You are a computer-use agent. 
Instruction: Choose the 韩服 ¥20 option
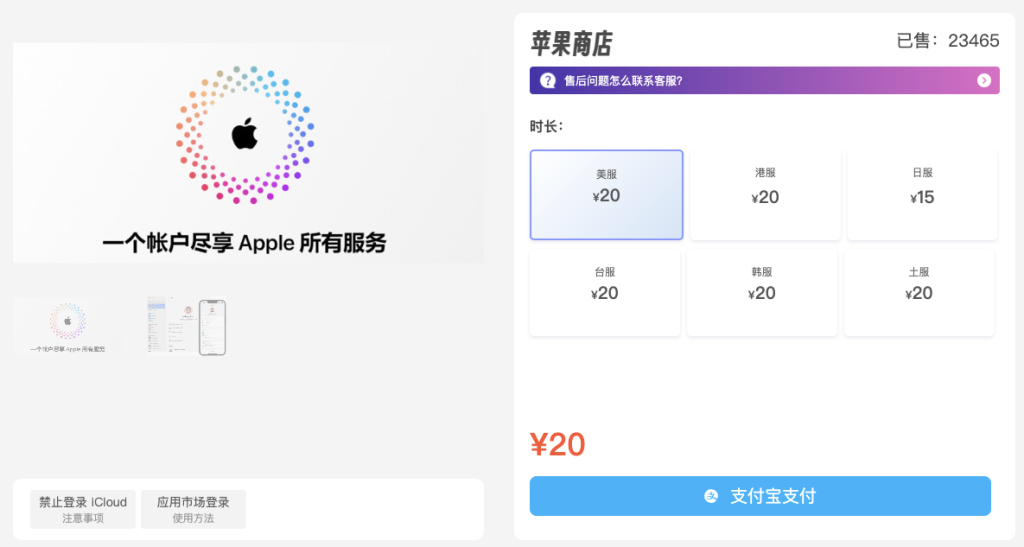click(762, 292)
